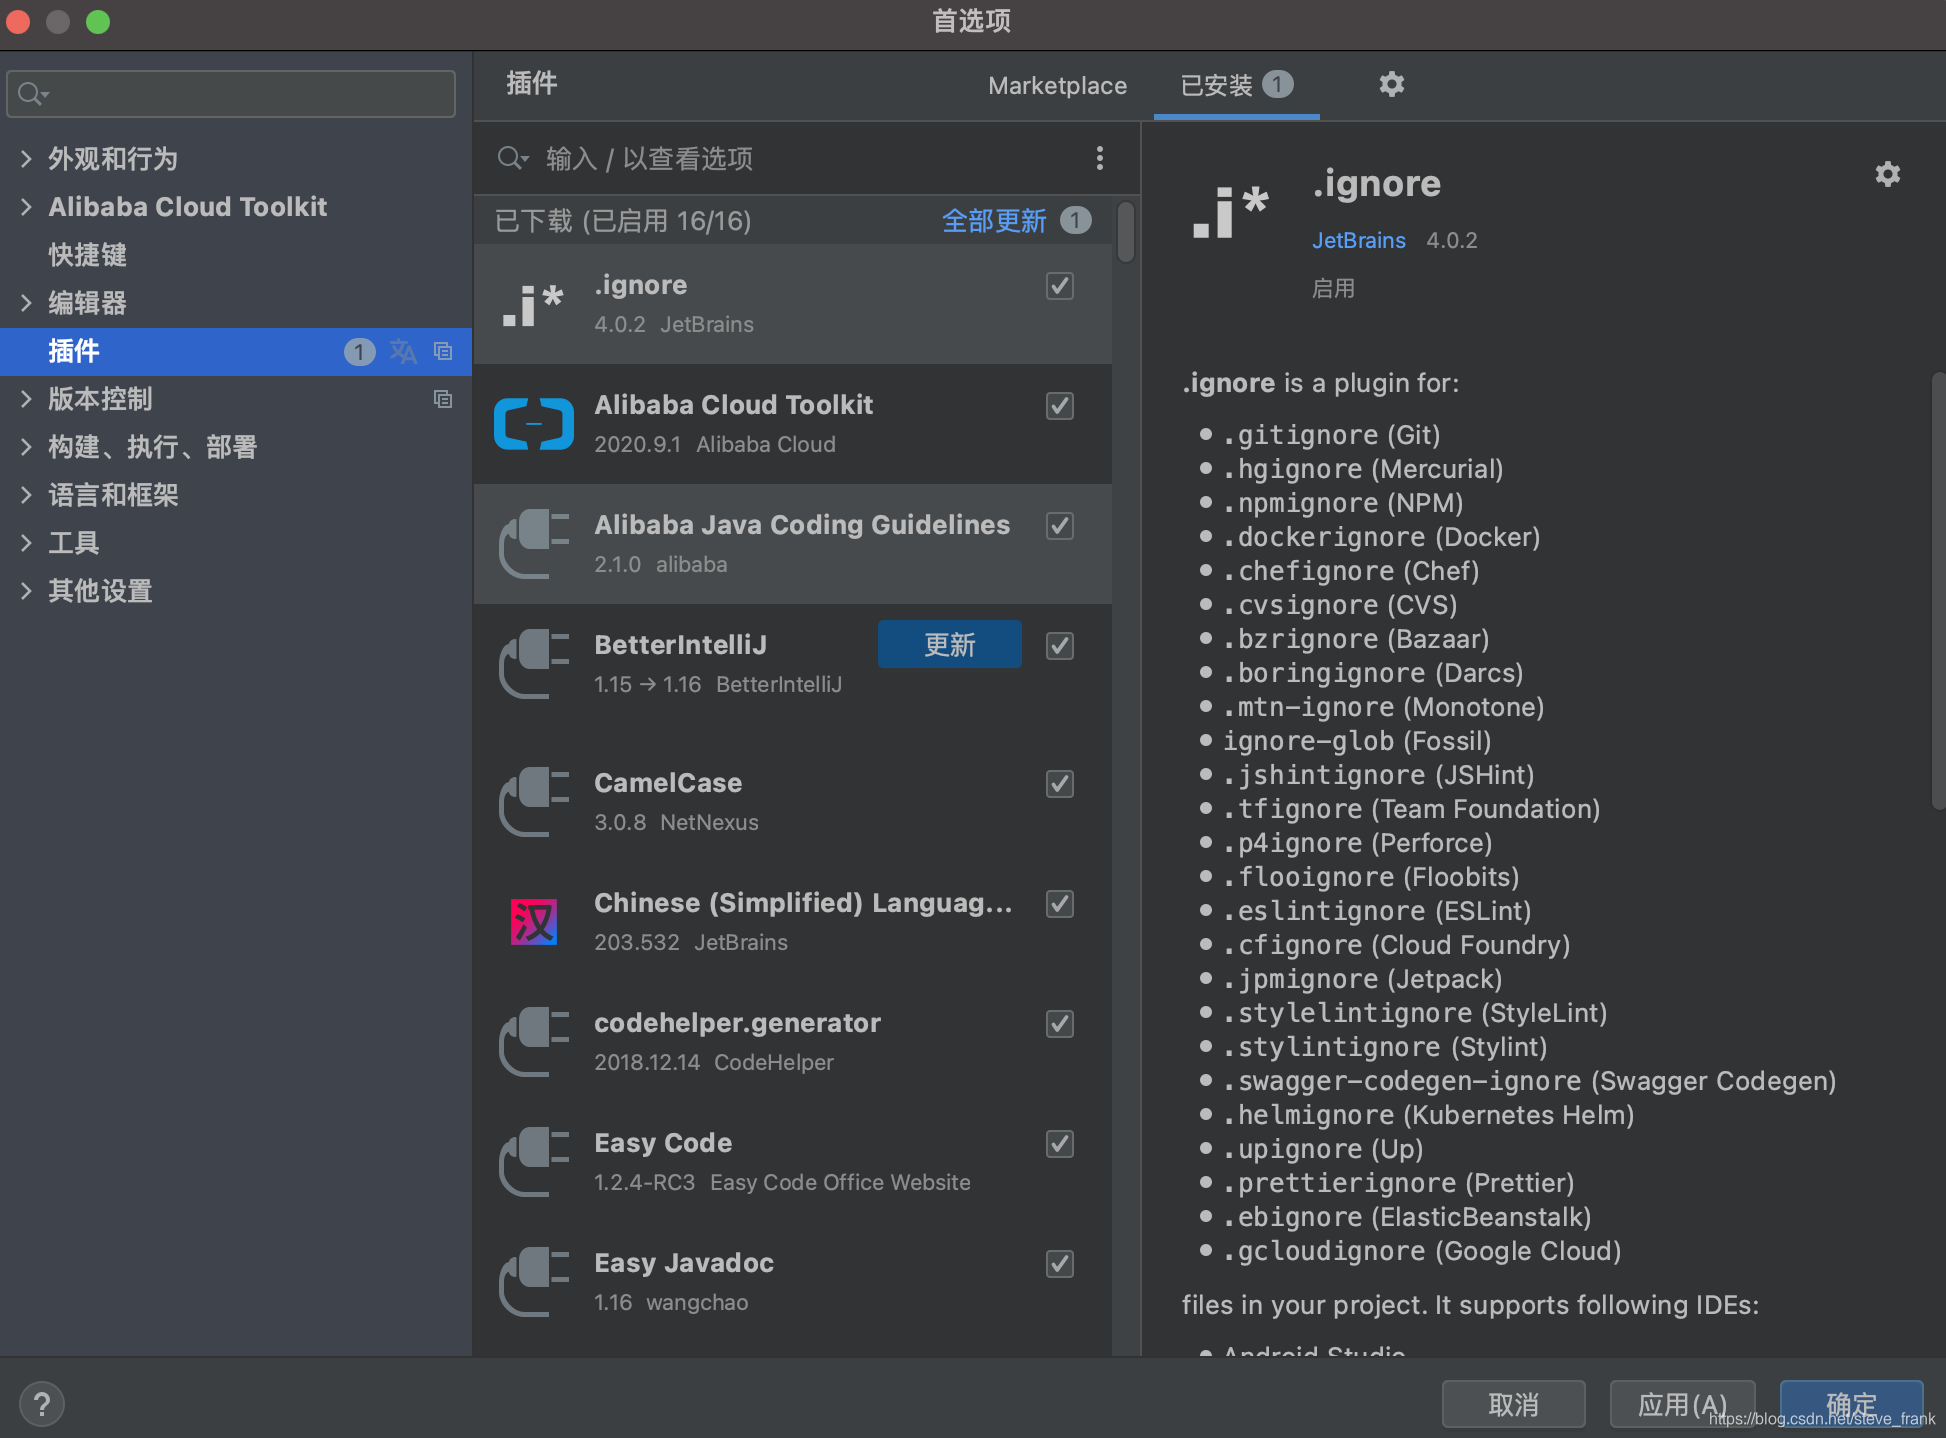Click BetterIntelliJ plug icon
Image resolution: width=1946 pixels, height=1438 pixels.
pyautogui.click(x=533, y=664)
